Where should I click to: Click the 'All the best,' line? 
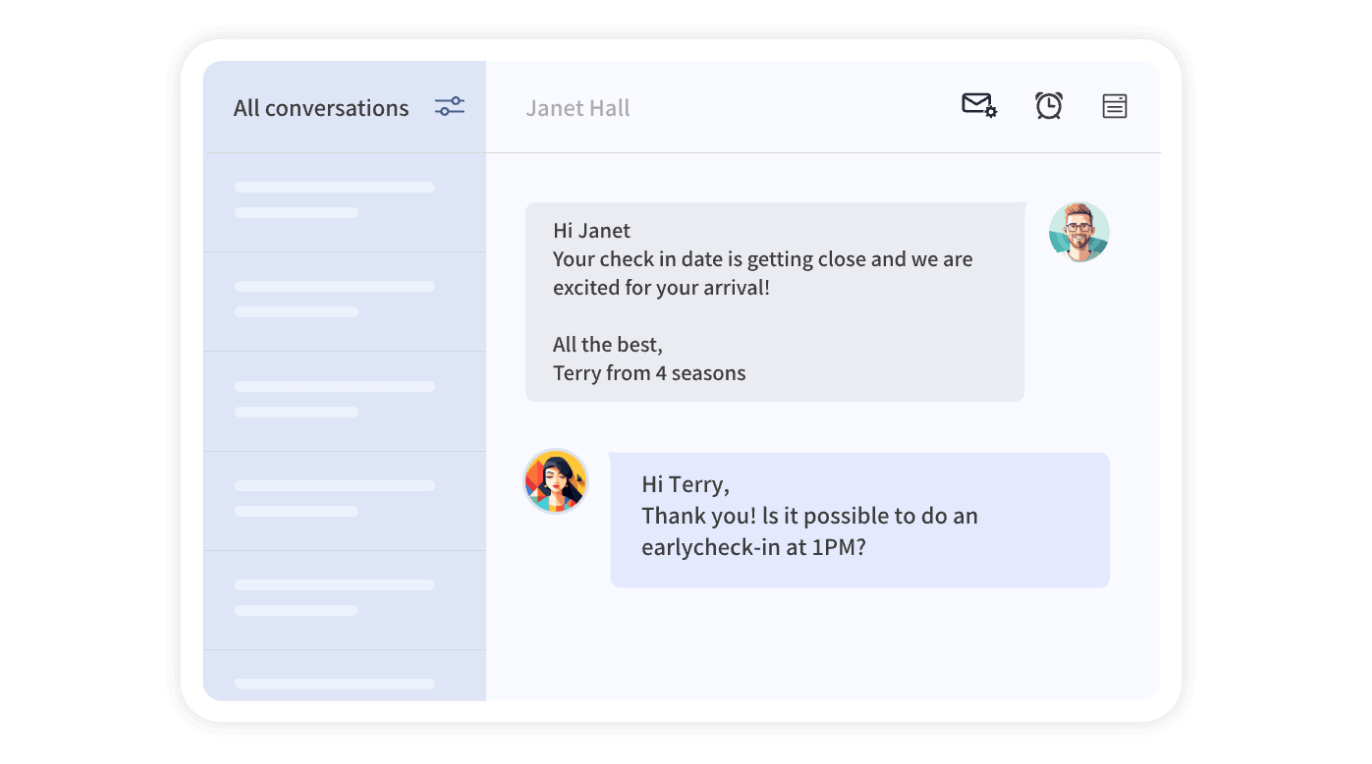point(608,345)
